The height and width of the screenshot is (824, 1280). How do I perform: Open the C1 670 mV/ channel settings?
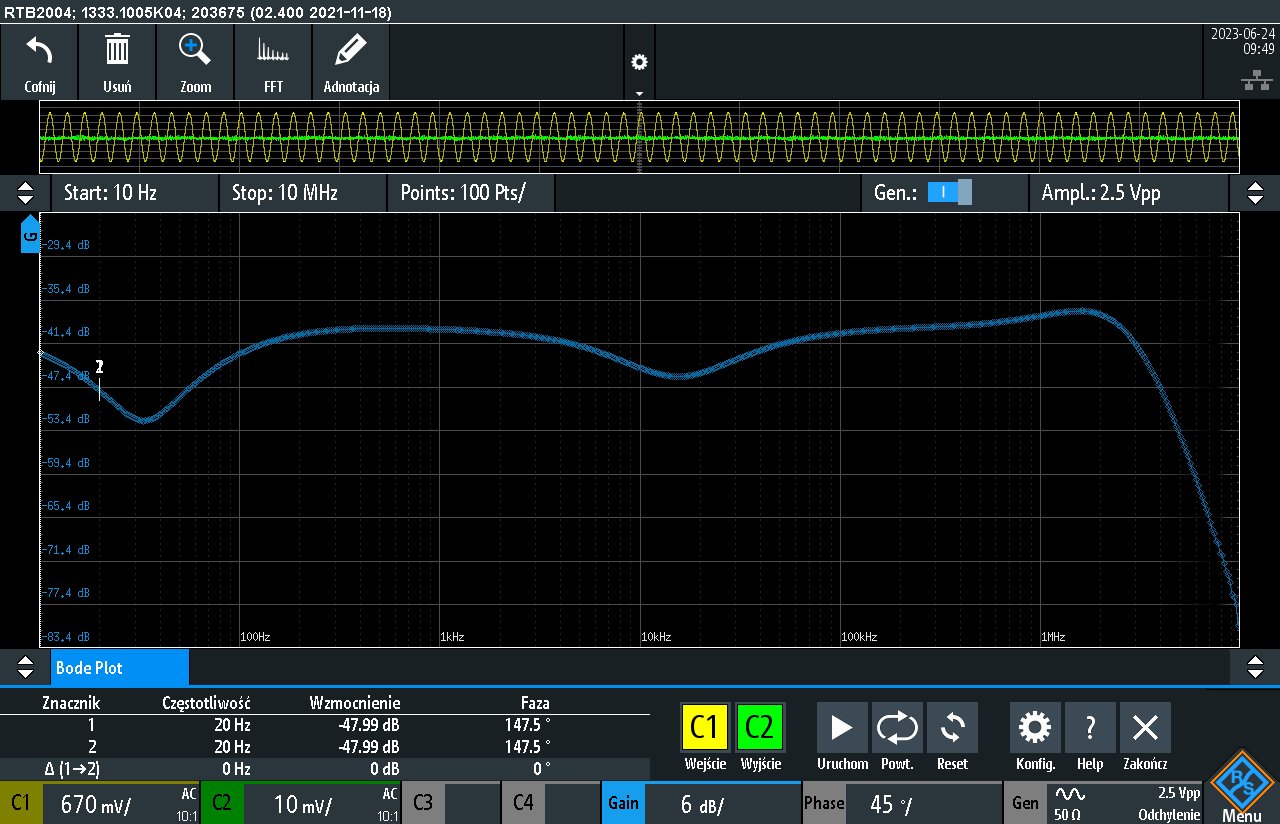(100, 803)
